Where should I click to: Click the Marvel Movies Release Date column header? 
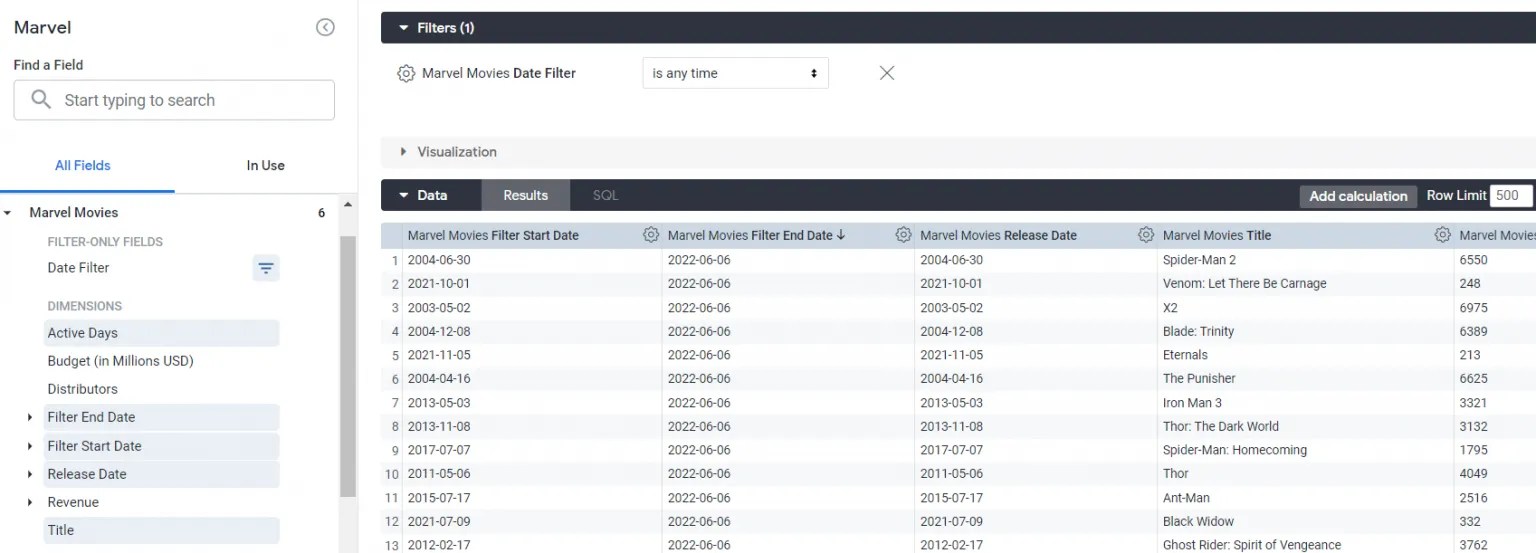coord(998,235)
